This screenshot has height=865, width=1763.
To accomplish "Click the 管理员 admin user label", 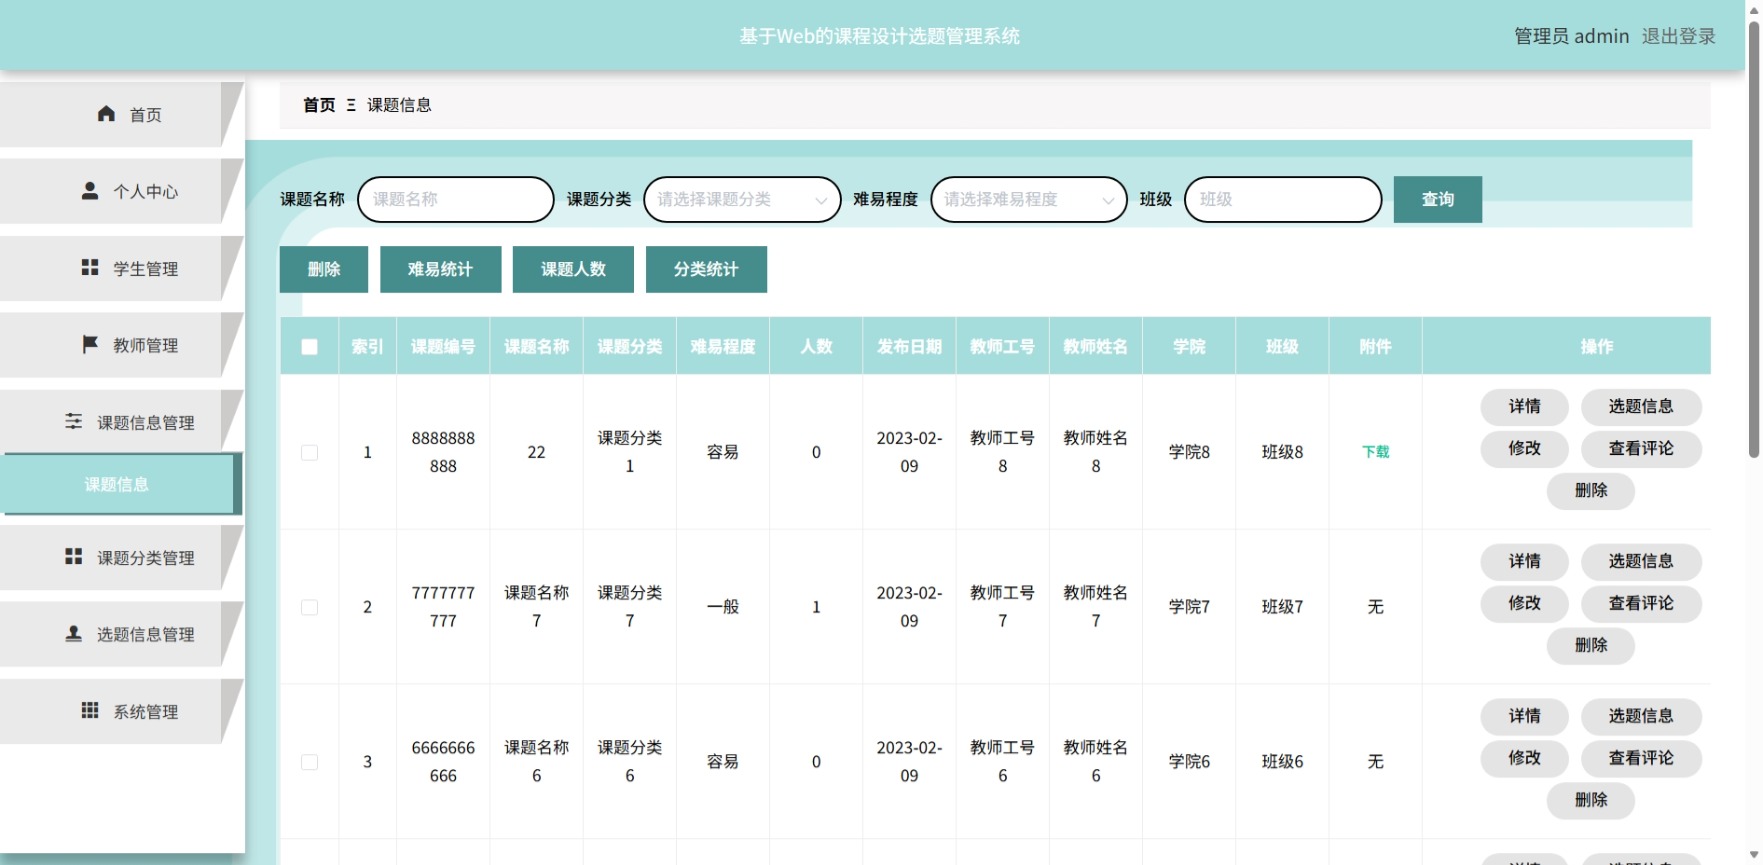I will click(1571, 36).
